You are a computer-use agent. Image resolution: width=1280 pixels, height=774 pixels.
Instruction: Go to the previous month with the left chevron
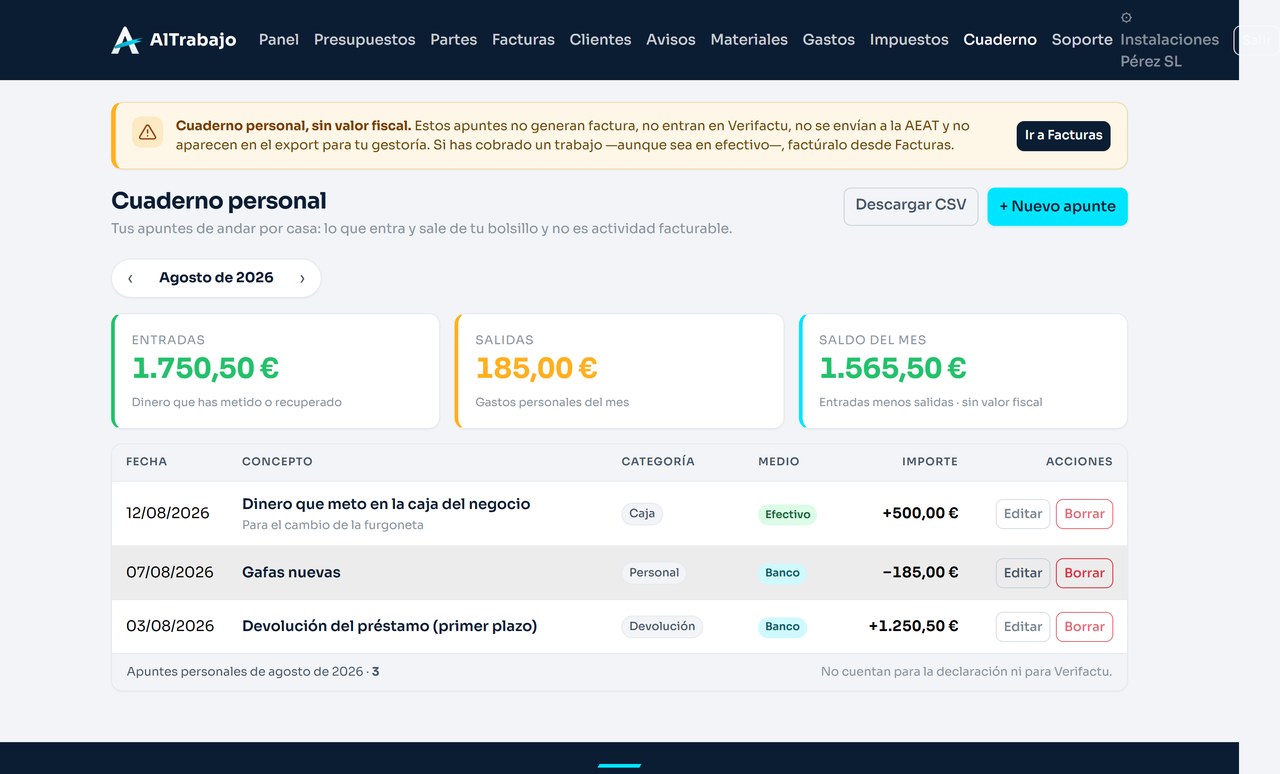click(x=130, y=278)
